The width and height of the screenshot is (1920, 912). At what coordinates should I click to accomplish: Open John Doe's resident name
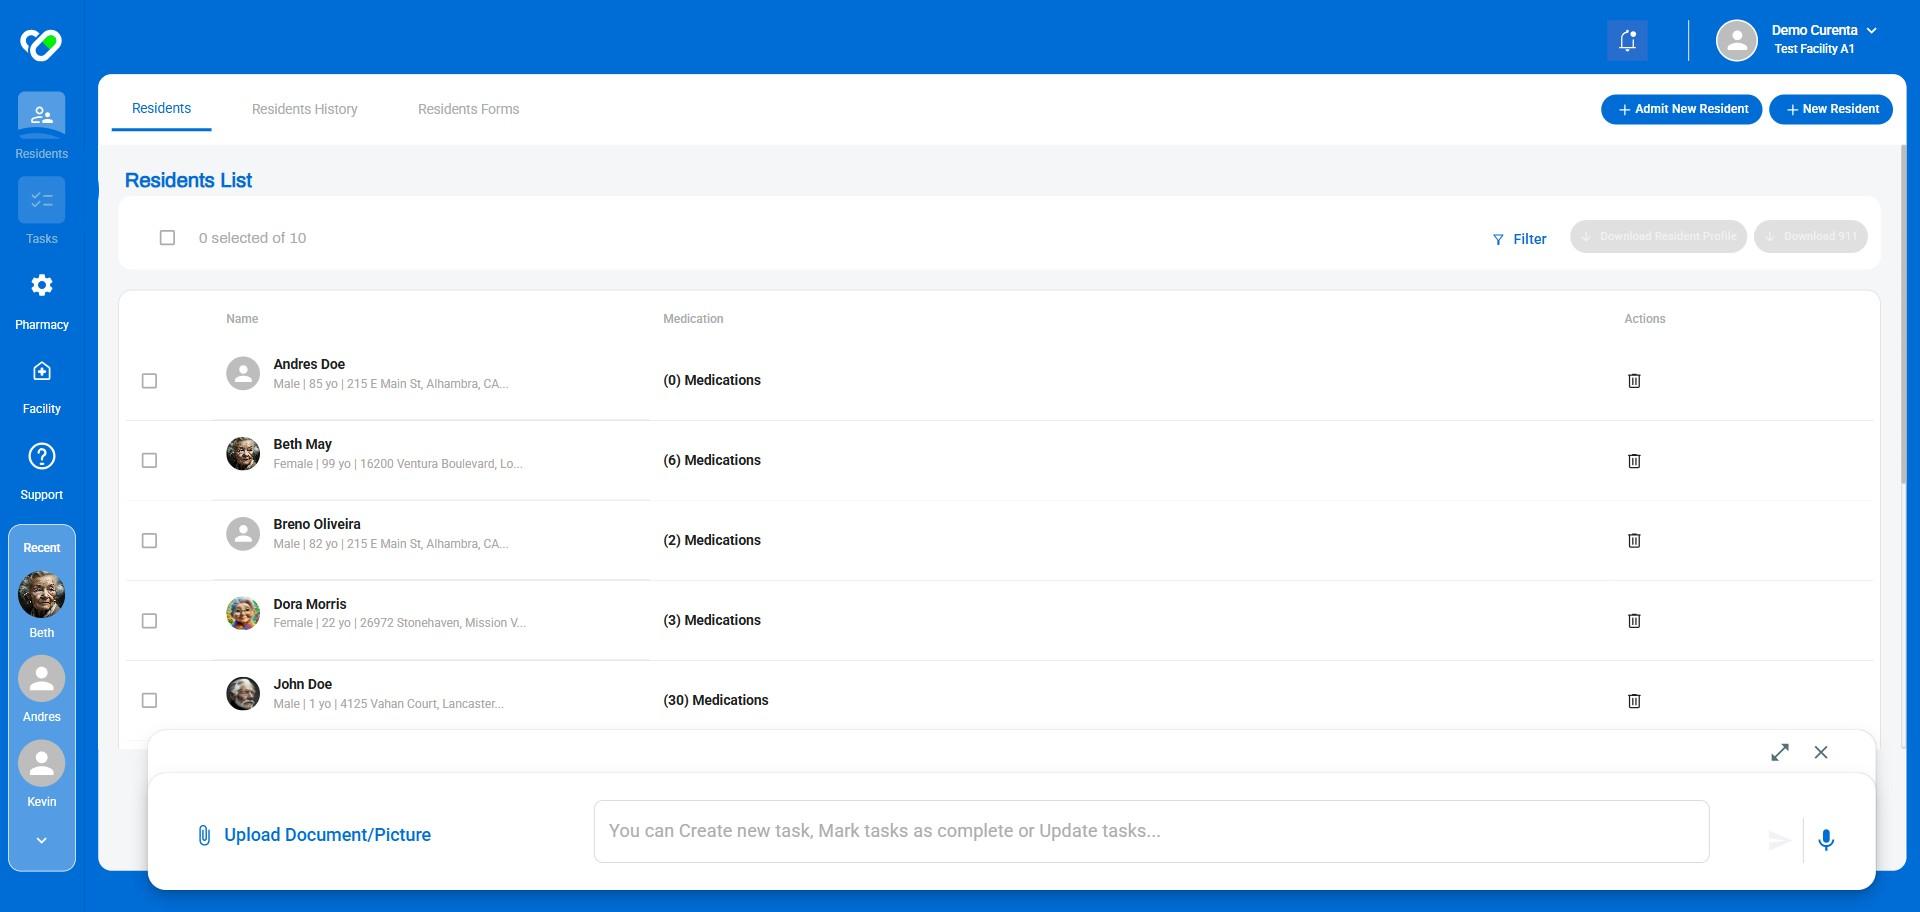pyautogui.click(x=303, y=684)
